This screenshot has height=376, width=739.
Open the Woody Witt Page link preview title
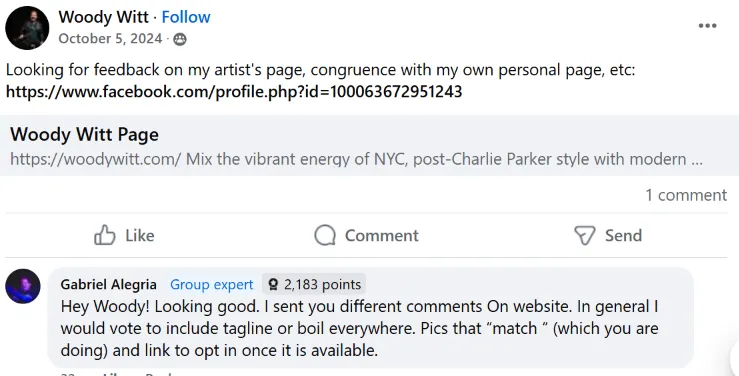coord(84,134)
